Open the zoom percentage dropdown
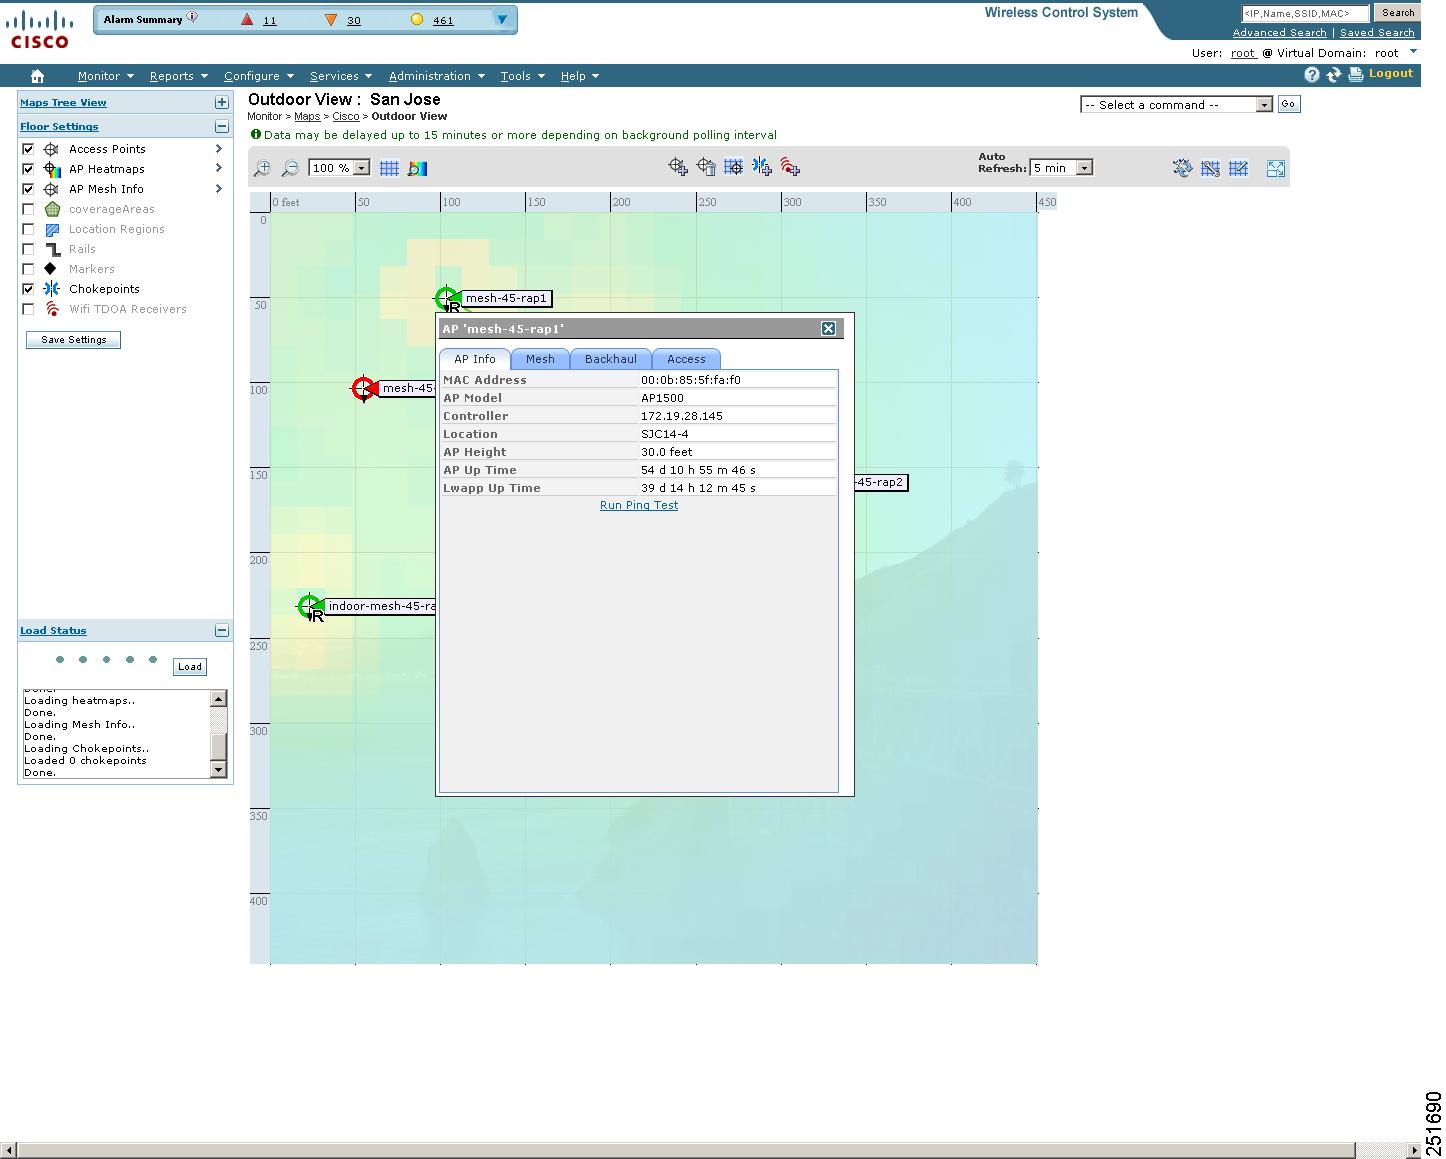The height and width of the screenshot is (1159, 1446). pyautogui.click(x=339, y=168)
